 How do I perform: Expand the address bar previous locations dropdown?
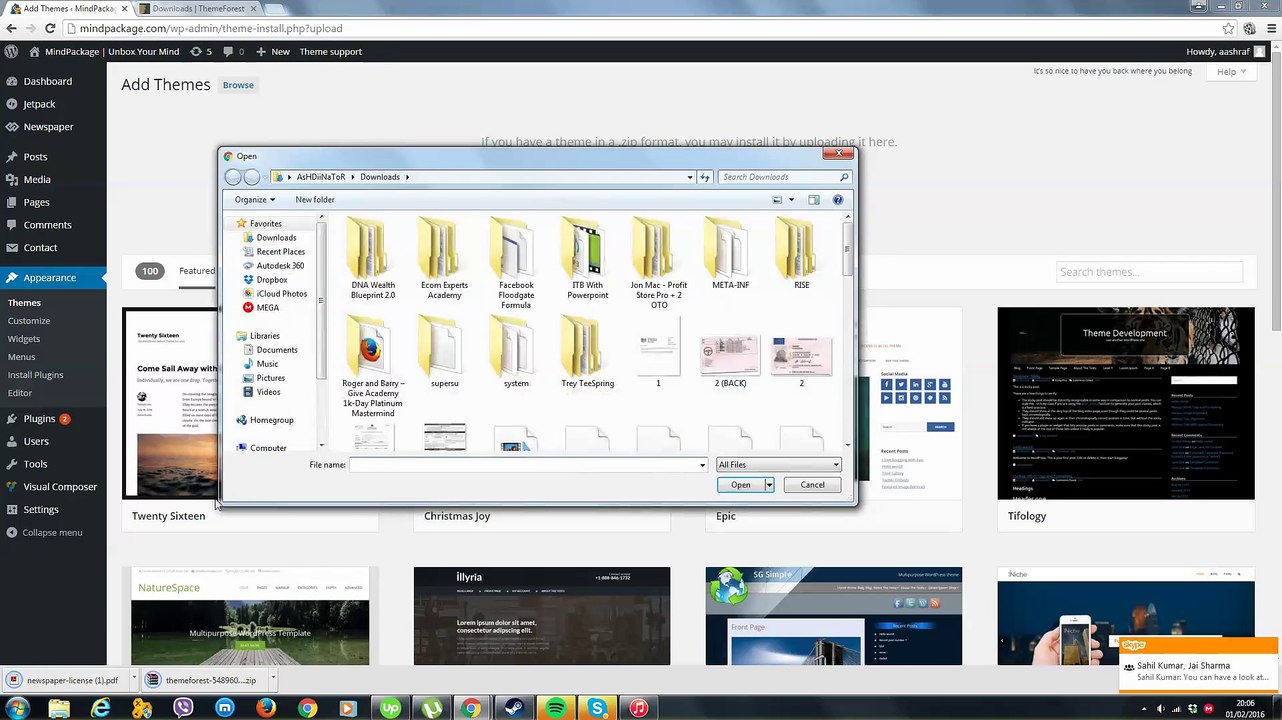pos(689,177)
